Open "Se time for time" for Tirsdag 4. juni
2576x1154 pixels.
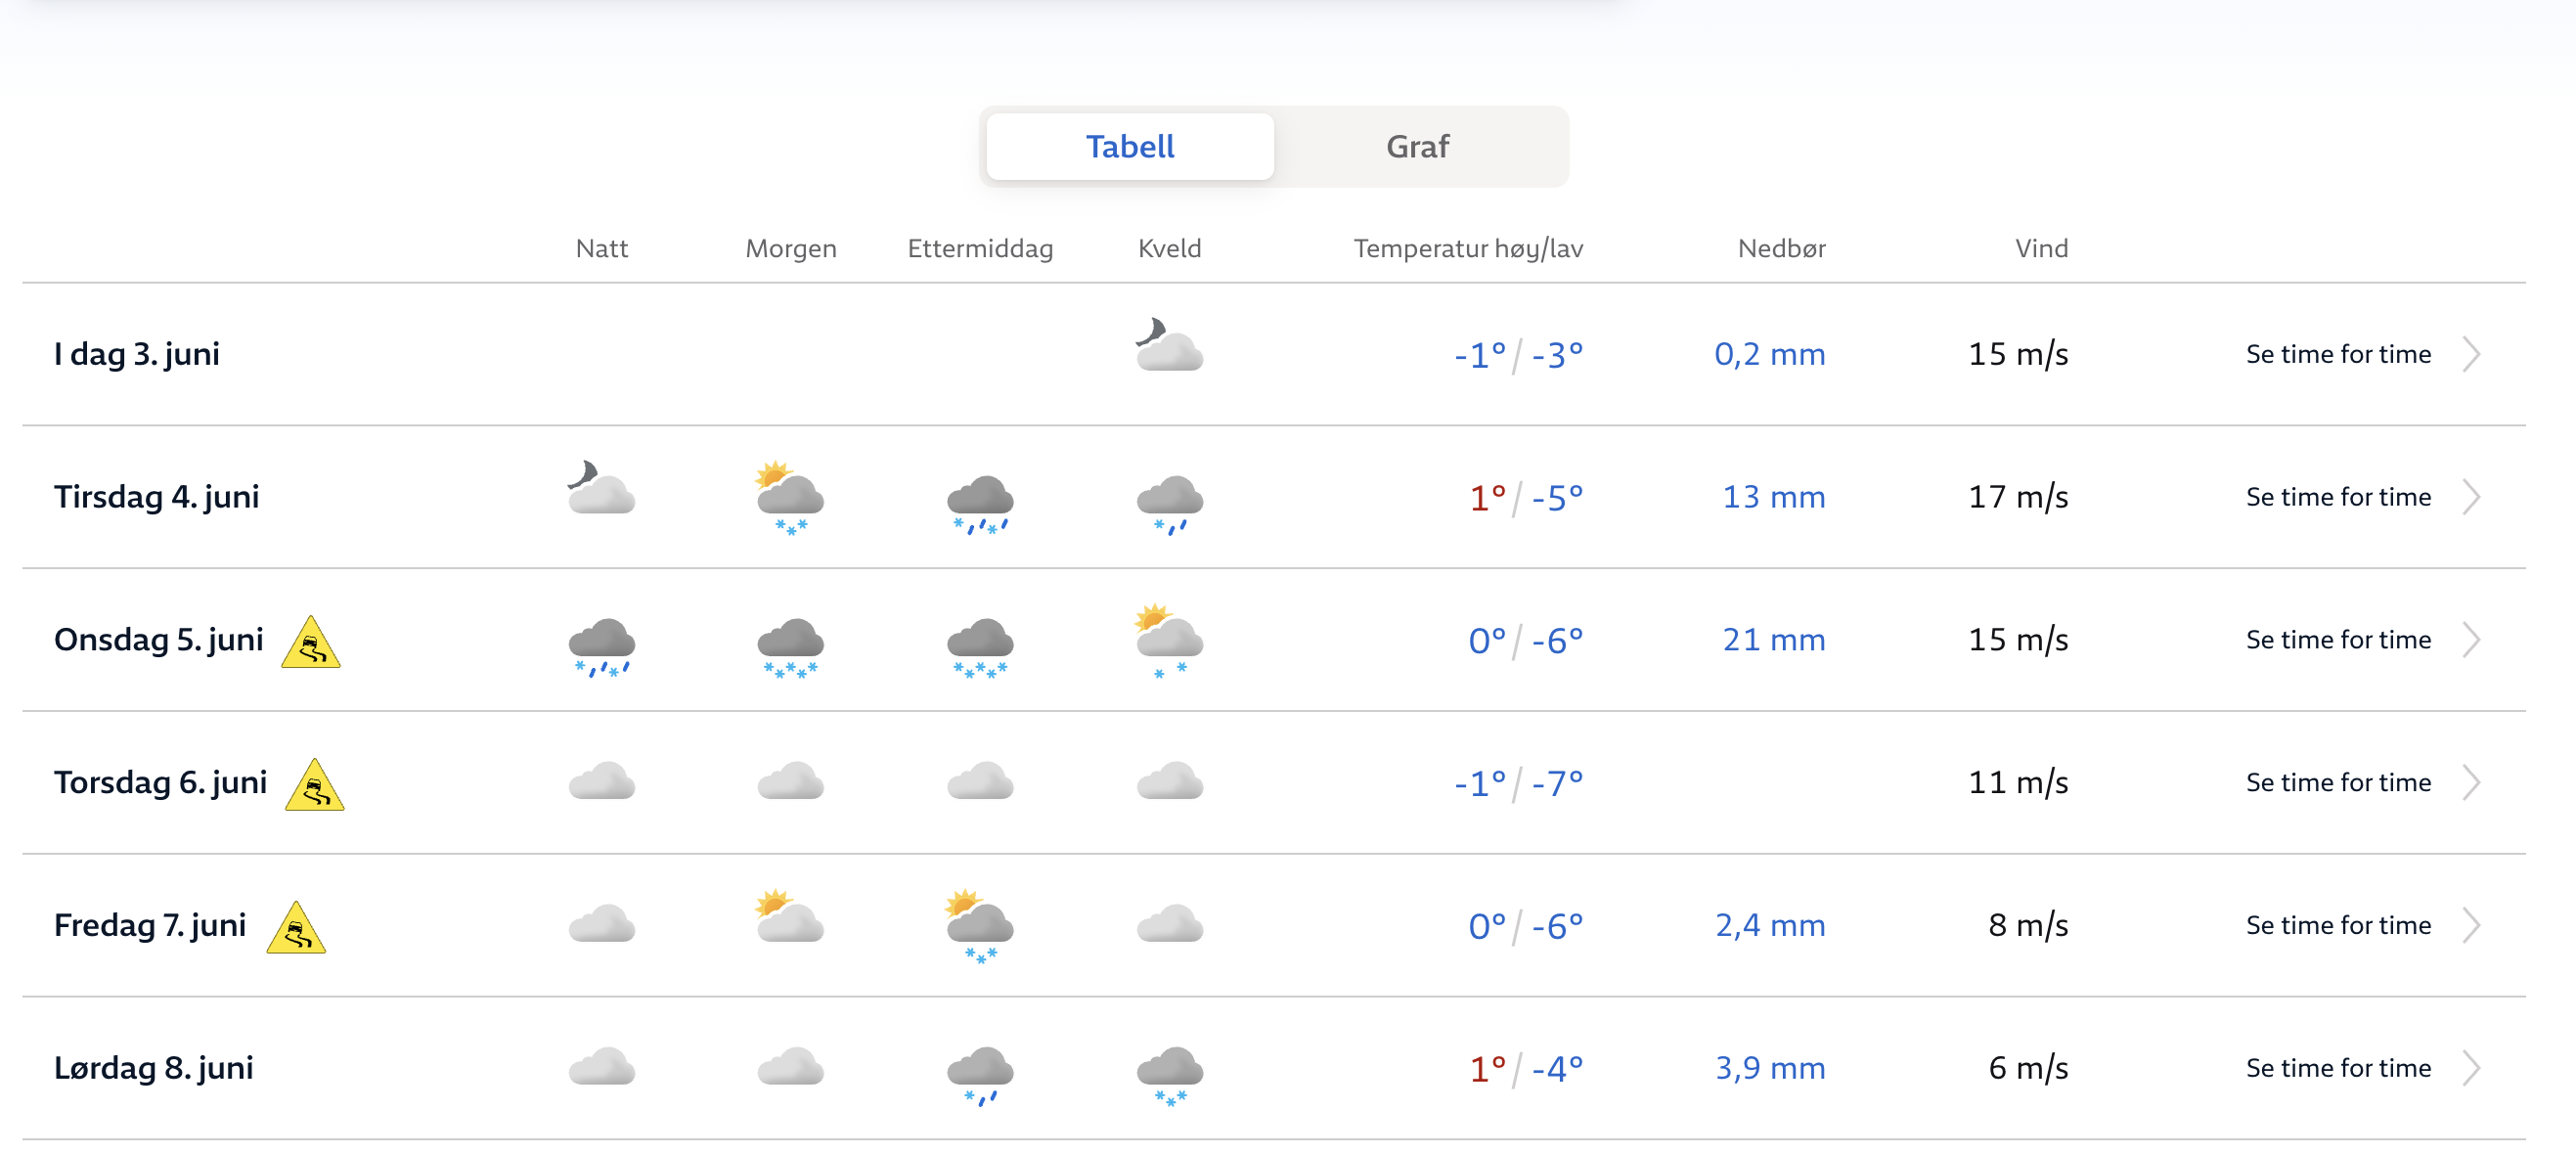2337,497
